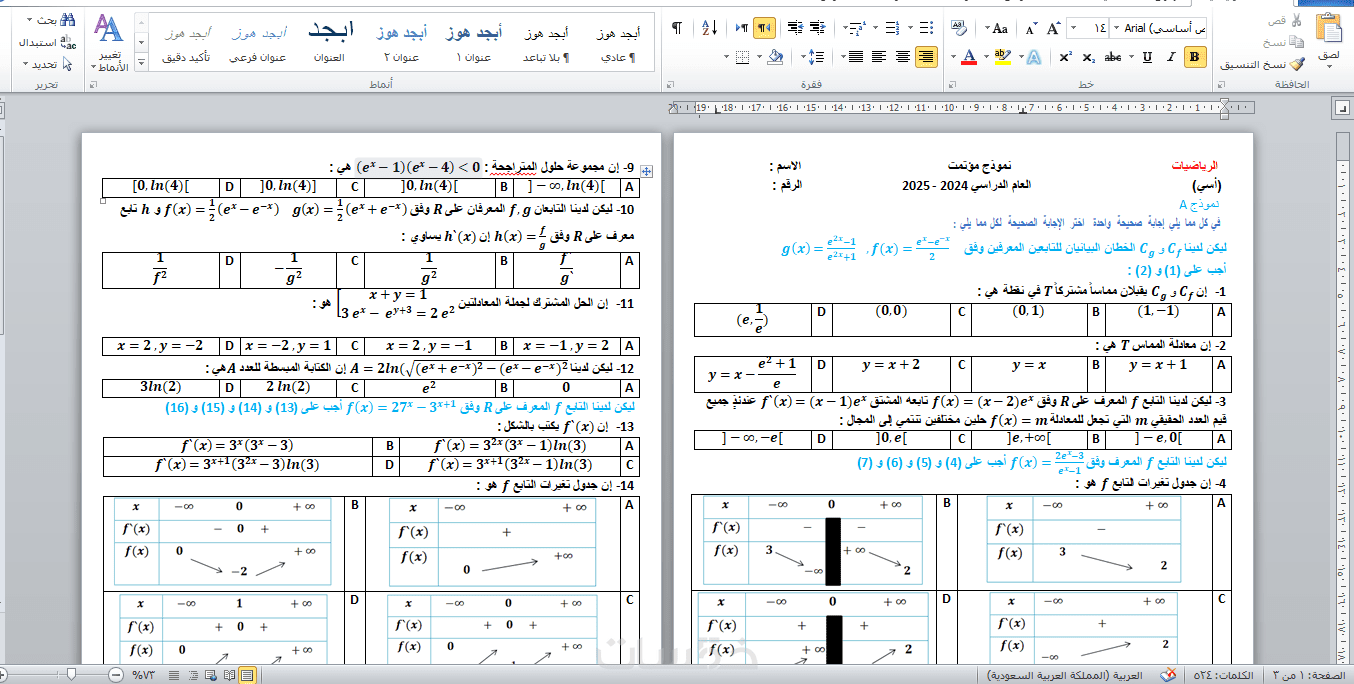This screenshot has height=684, width=1354.
Task: Click the Copy (نسخ) icon
Action: [1295, 42]
